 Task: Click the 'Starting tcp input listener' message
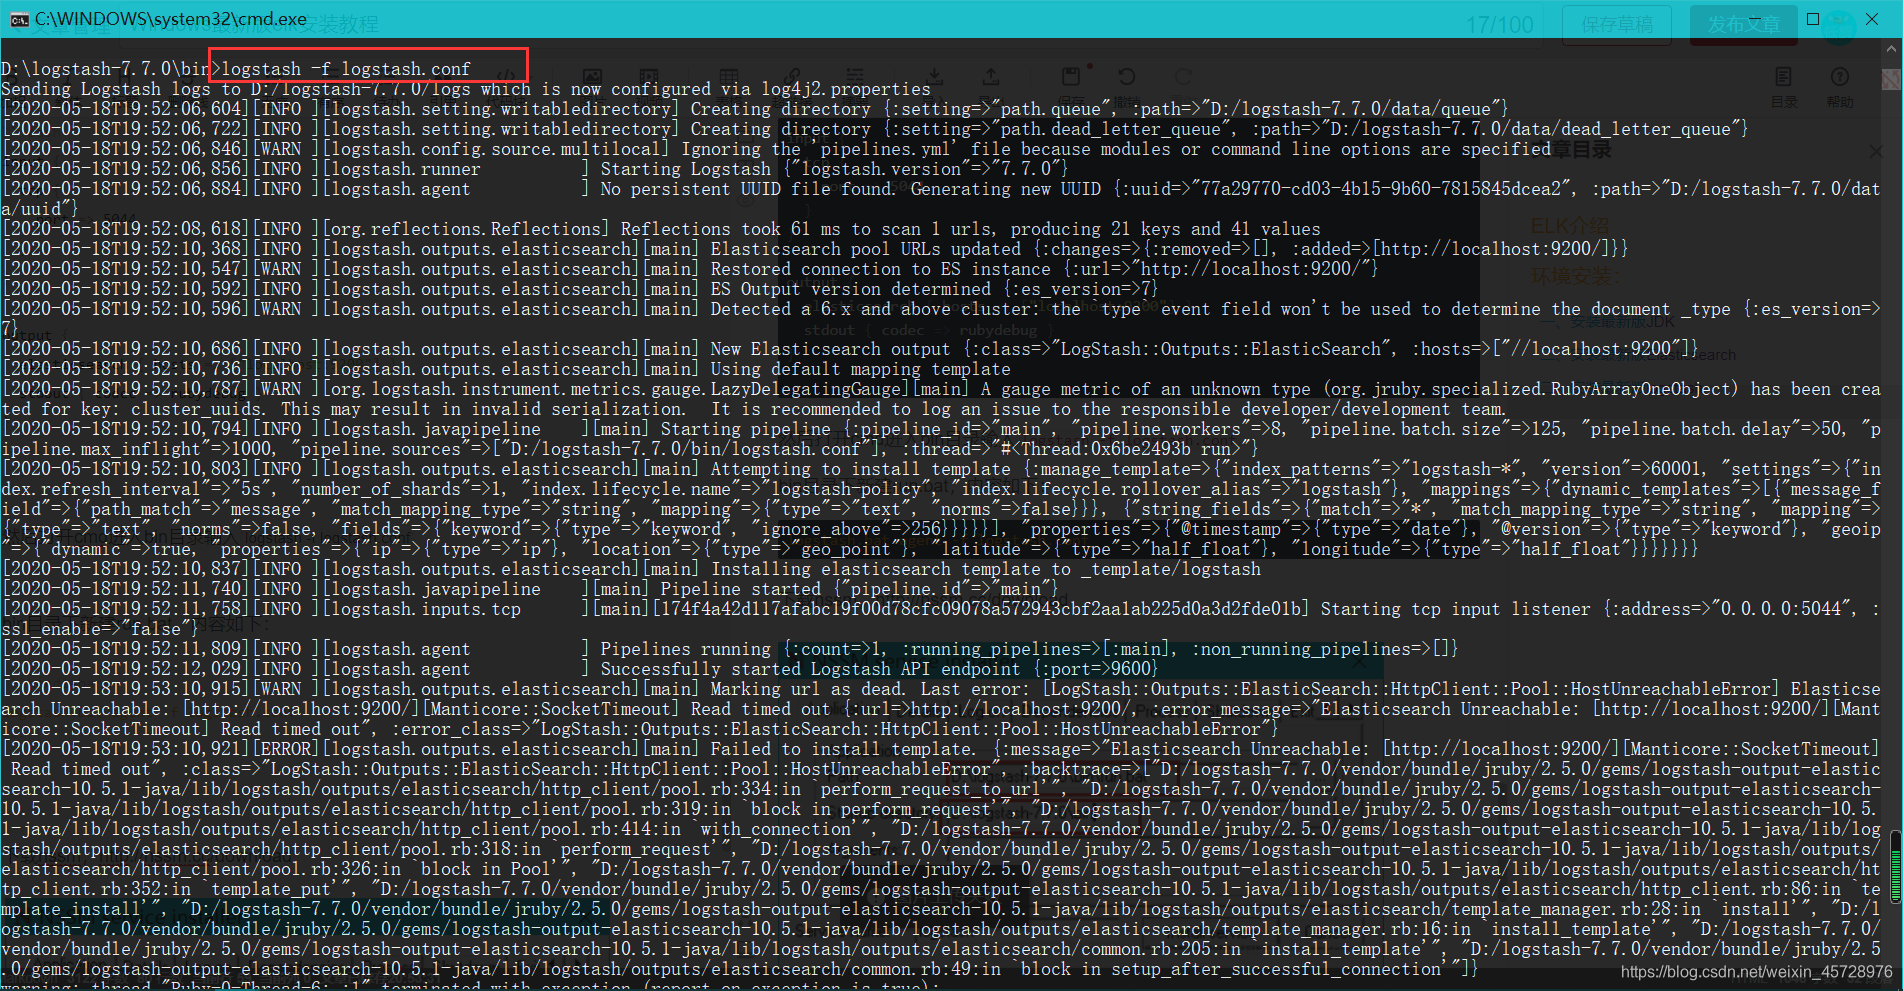(1456, 609)
